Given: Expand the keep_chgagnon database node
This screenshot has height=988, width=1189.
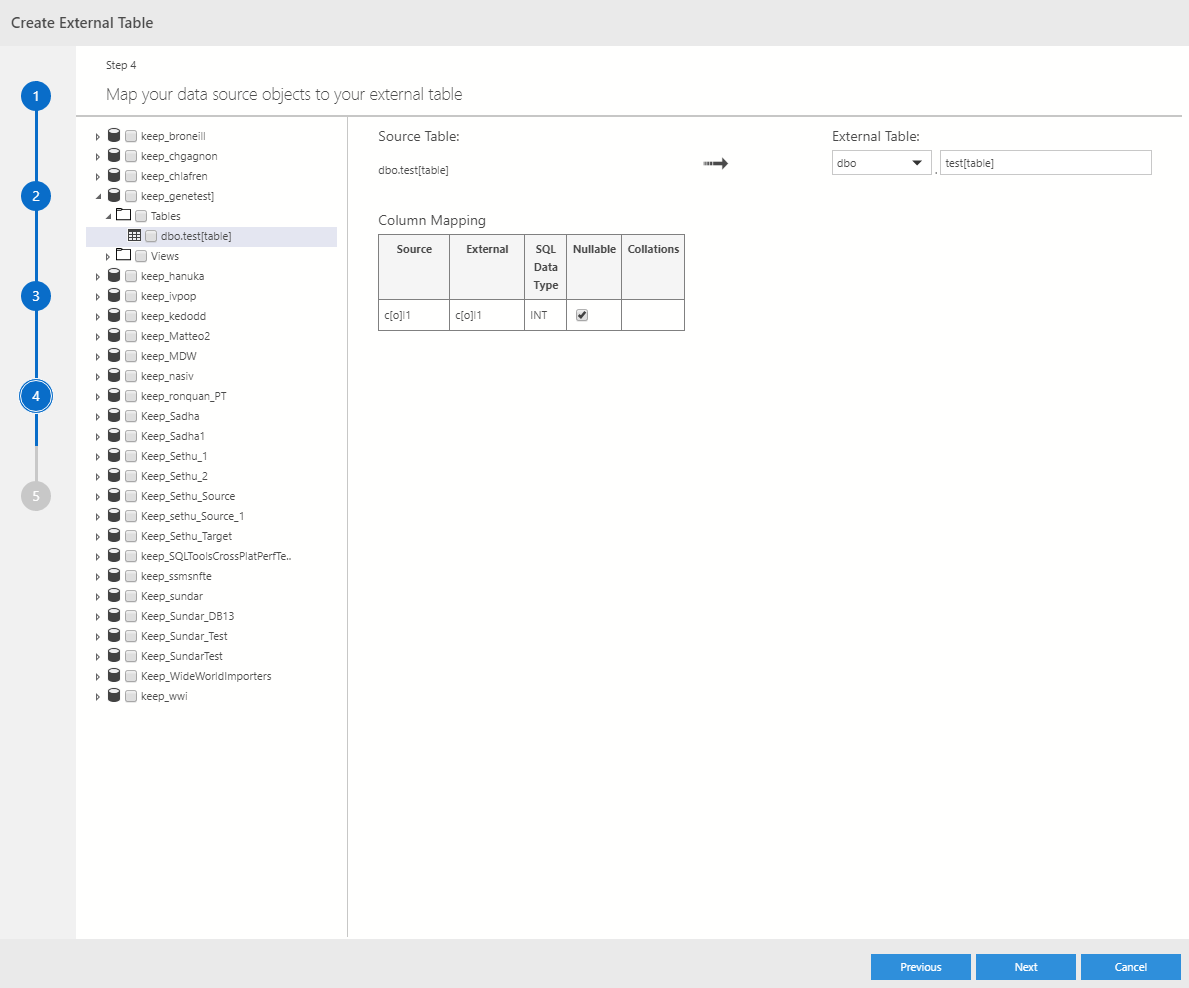Looking at the screenshot, I should click(98, 156).
